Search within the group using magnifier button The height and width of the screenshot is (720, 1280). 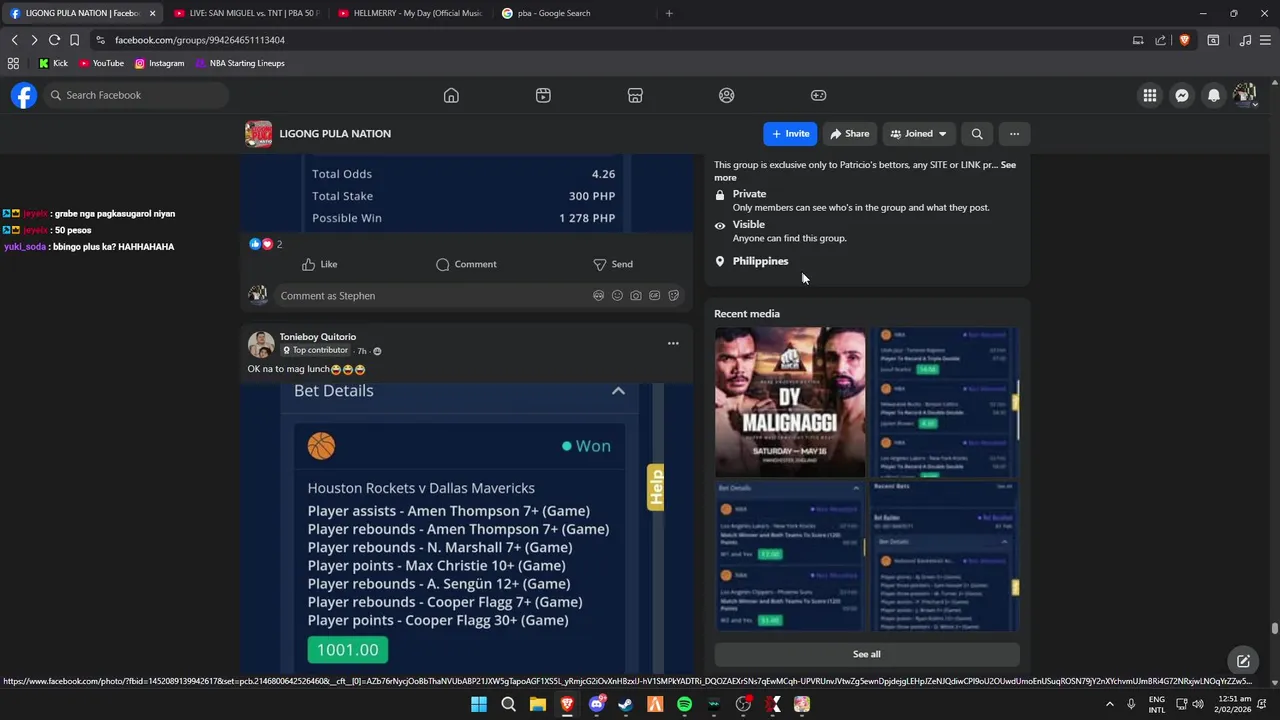pyautogui.click(x=977, y=134)
